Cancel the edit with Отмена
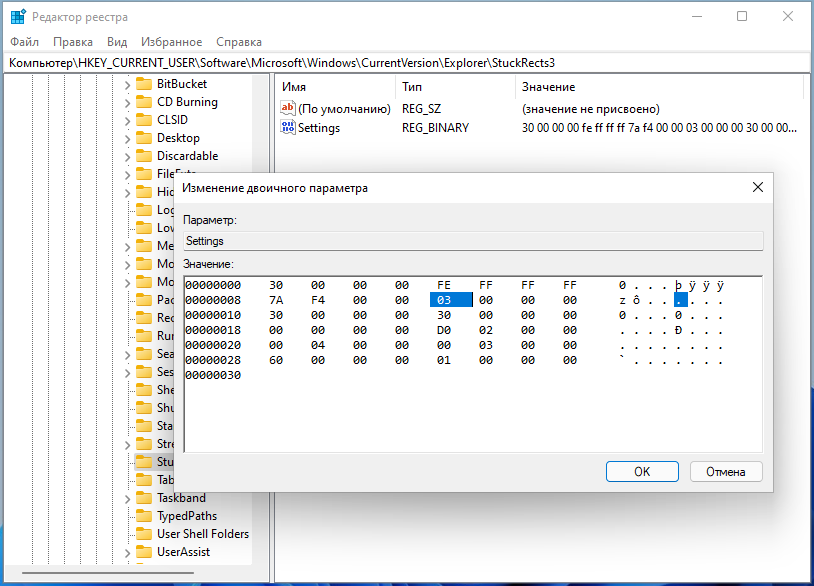The image size is (814, 586). click(726, 471)
